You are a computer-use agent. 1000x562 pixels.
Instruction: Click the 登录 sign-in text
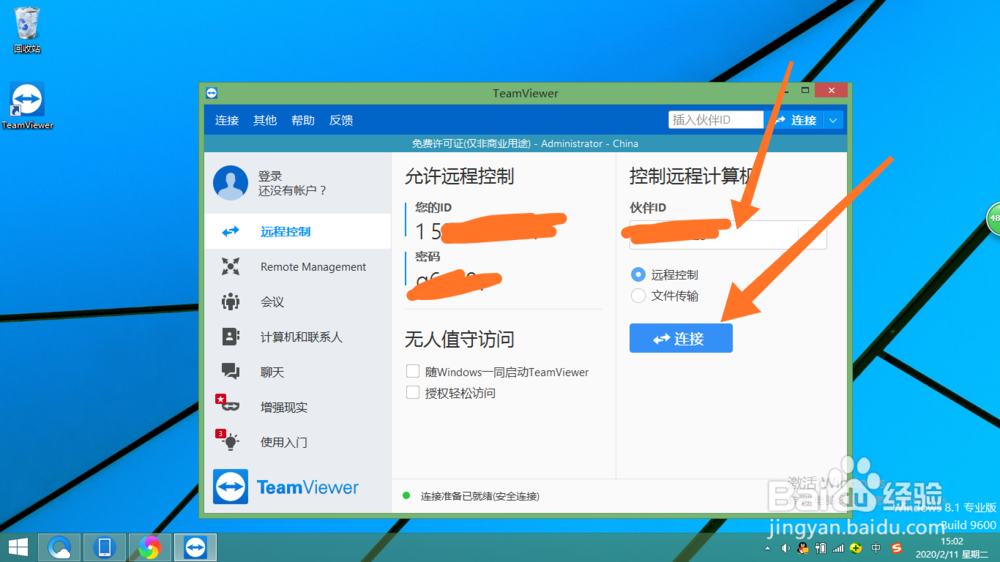(270, 175)
